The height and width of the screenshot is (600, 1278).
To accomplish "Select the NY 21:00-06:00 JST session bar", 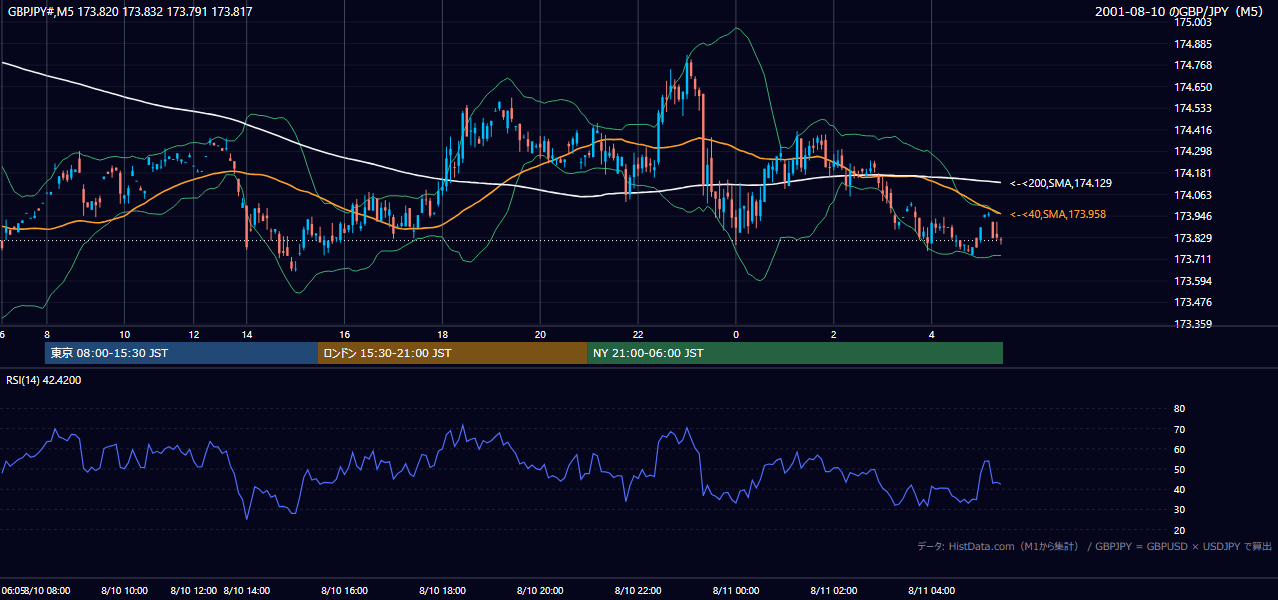I will click(795, 353).
